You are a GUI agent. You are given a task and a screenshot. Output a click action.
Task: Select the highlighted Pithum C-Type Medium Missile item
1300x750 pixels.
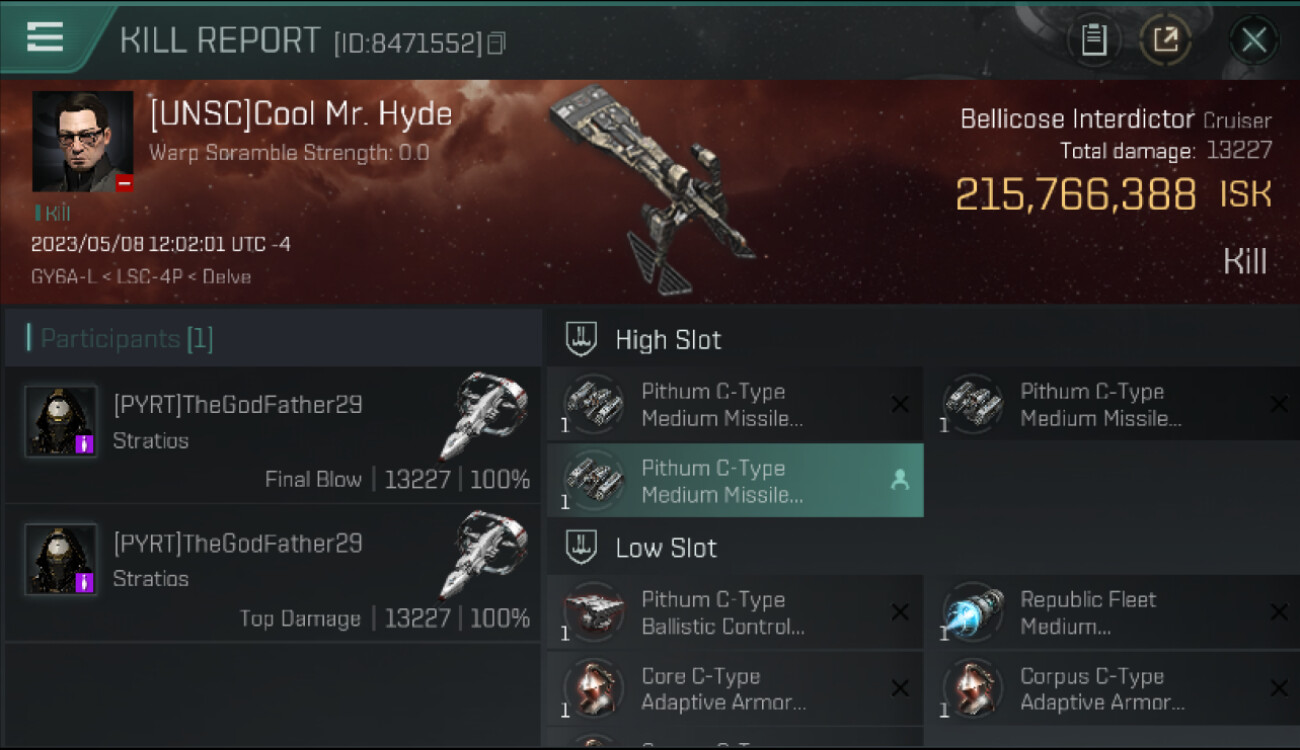[x=735, y=481]
